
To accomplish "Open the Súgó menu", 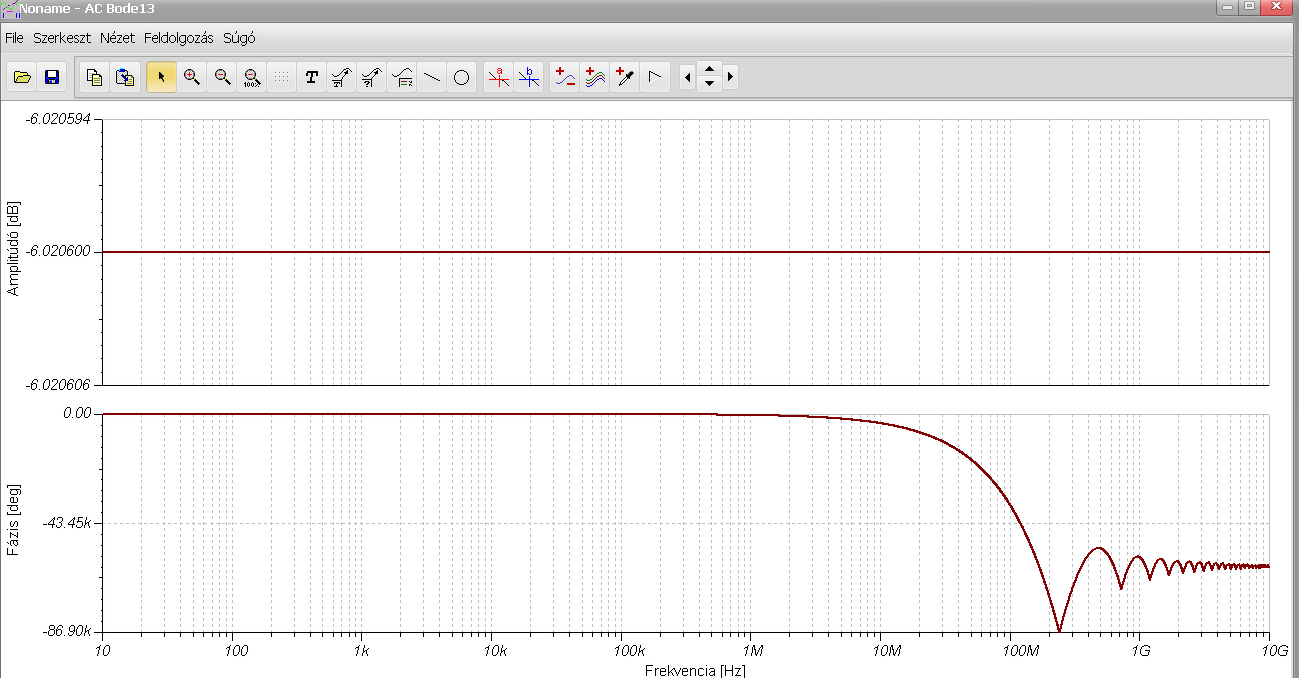I will (x=239, y=38).
